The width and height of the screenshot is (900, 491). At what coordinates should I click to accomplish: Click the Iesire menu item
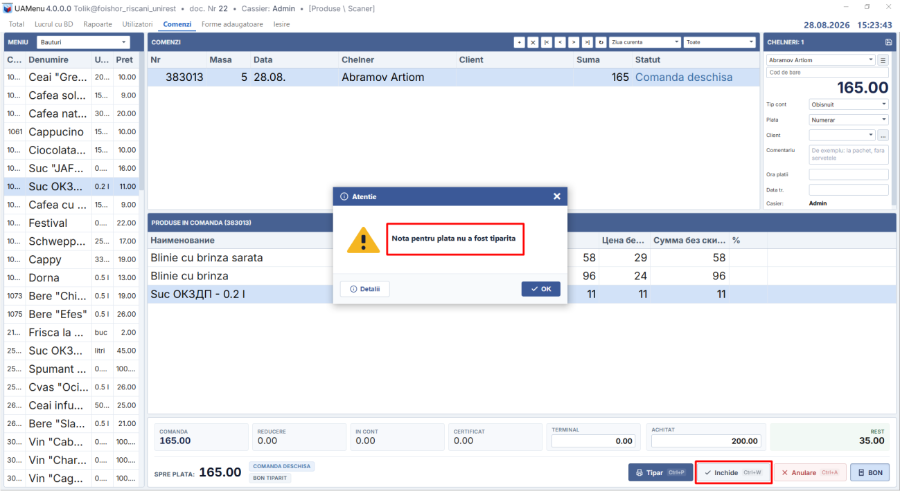tap(281, 24)
